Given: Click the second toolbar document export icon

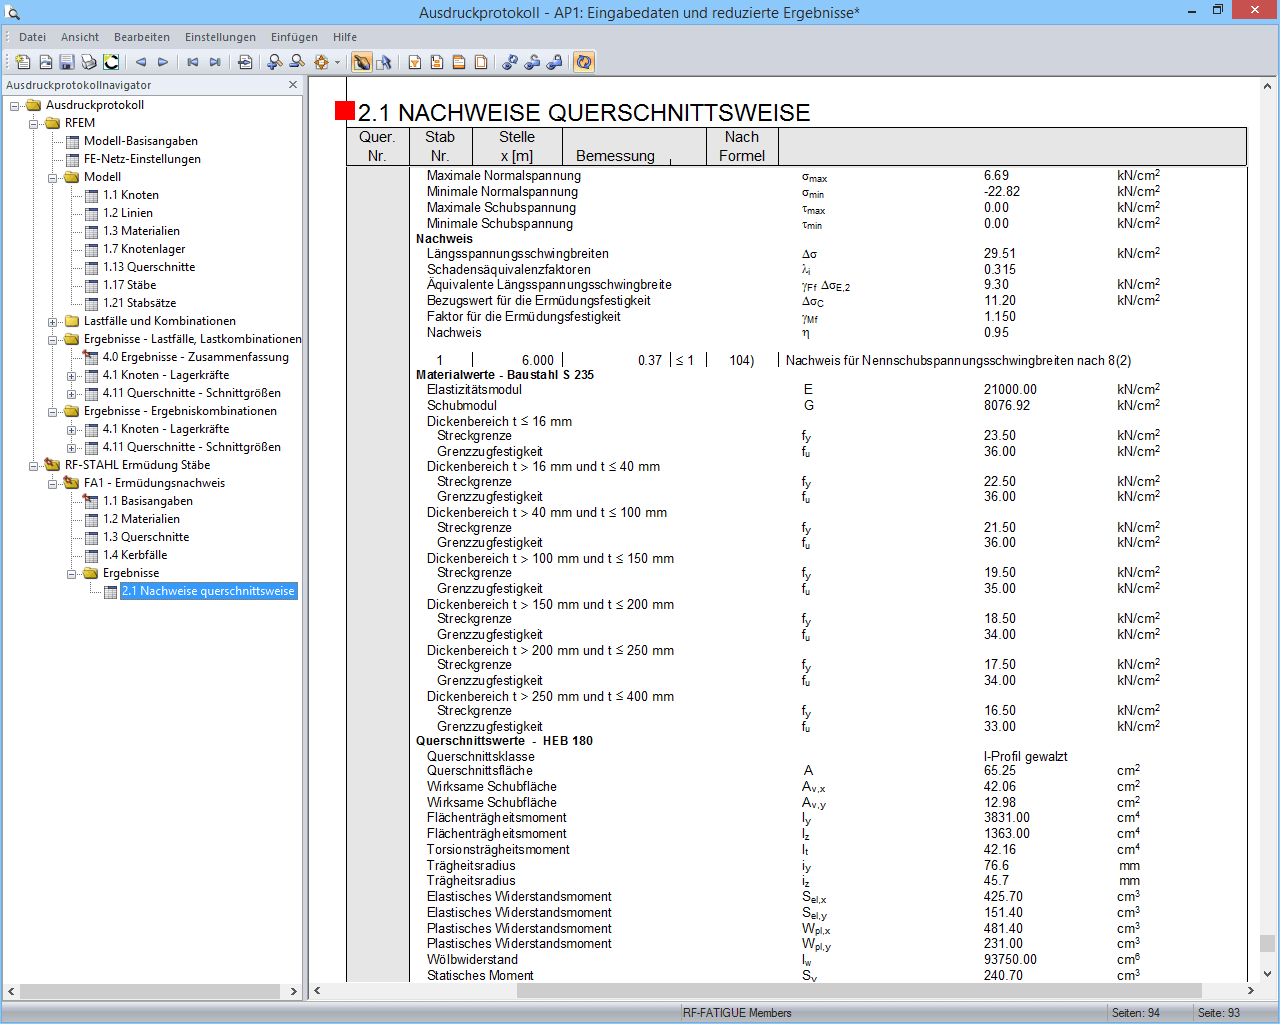Looking at the screenshot, I should (45, 62).
